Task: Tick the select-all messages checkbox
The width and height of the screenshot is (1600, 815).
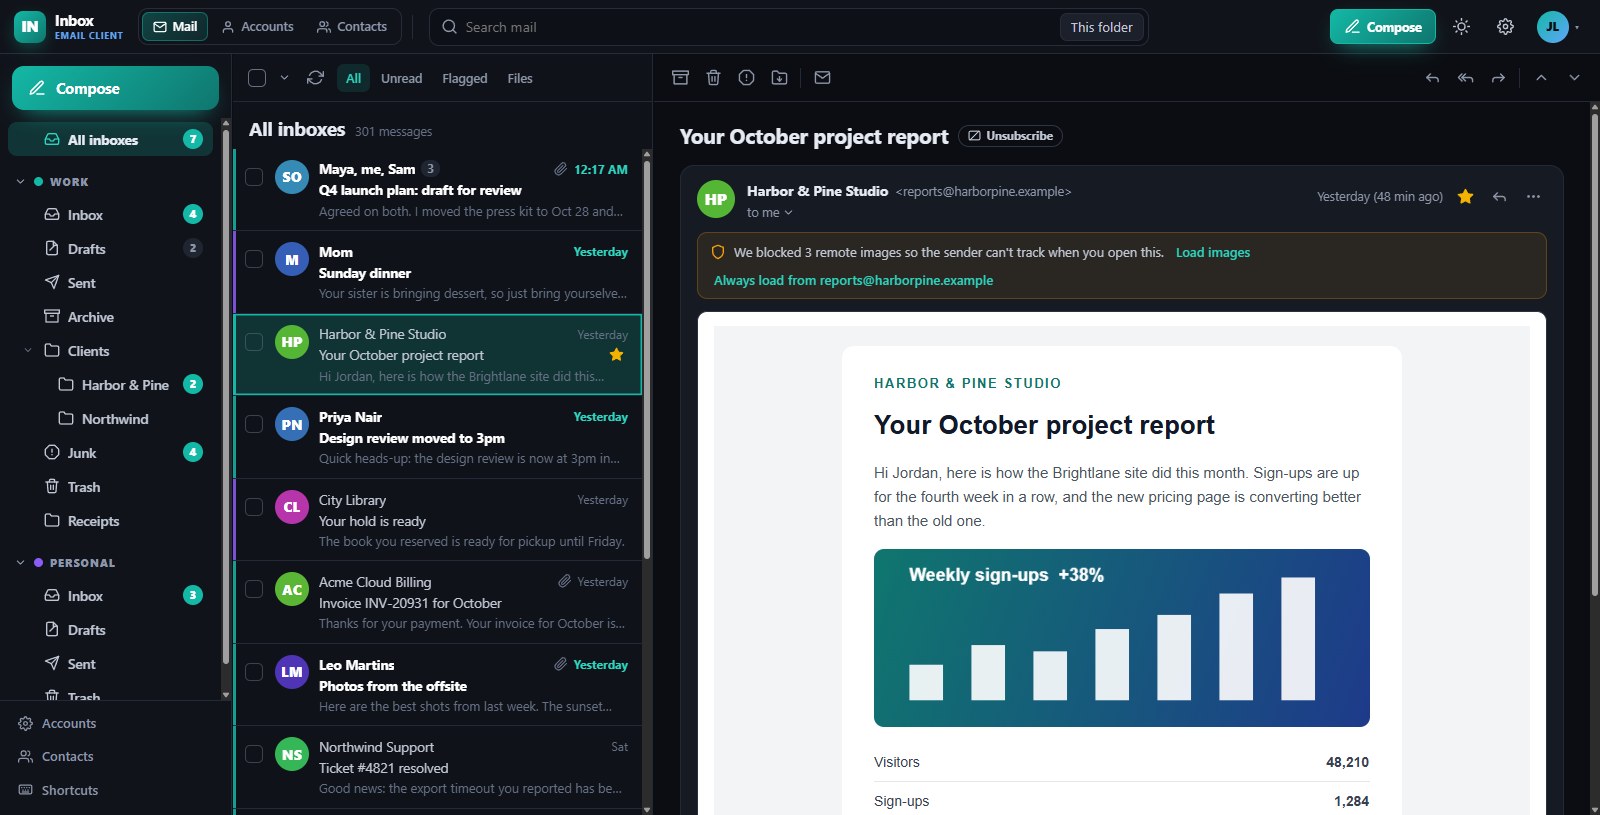Action: 257,78
